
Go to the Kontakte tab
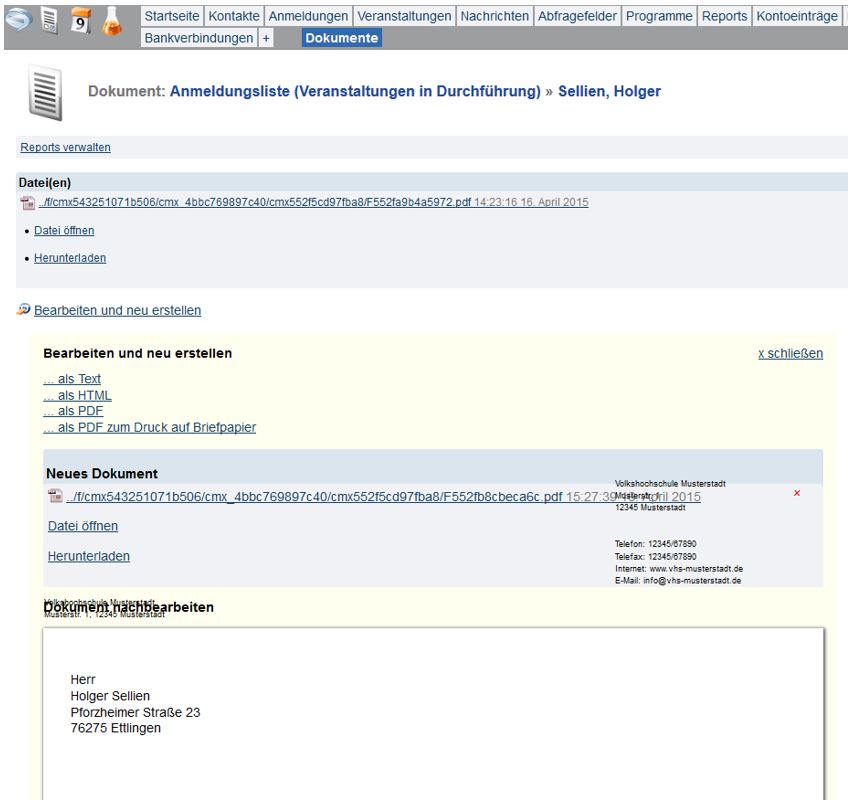234,16
